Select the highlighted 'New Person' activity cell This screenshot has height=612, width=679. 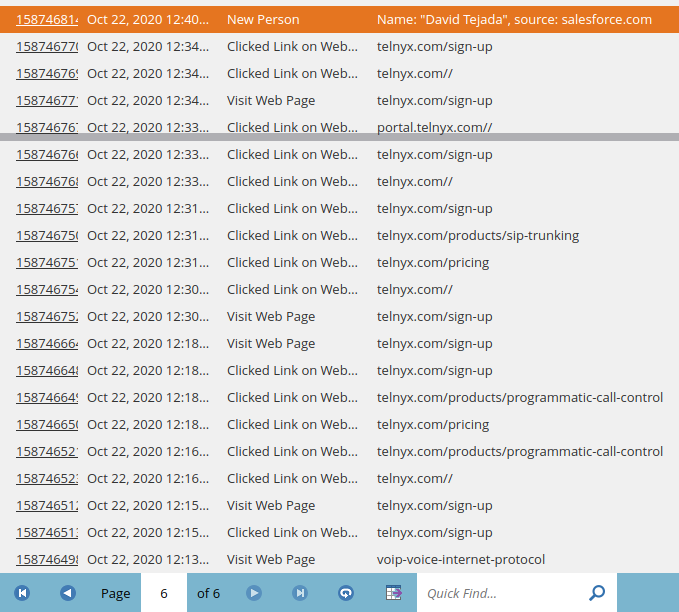click(263, 19)
